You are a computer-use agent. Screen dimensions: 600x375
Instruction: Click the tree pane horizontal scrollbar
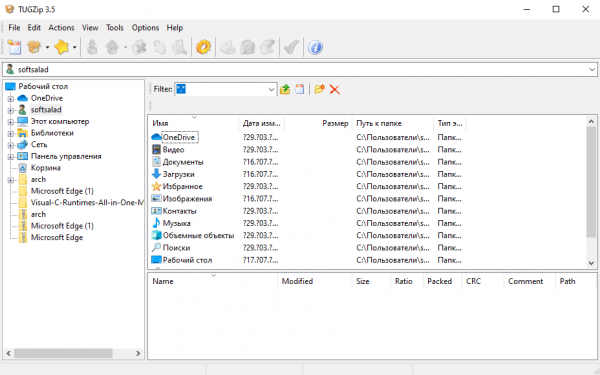click(x=63, y=354)
